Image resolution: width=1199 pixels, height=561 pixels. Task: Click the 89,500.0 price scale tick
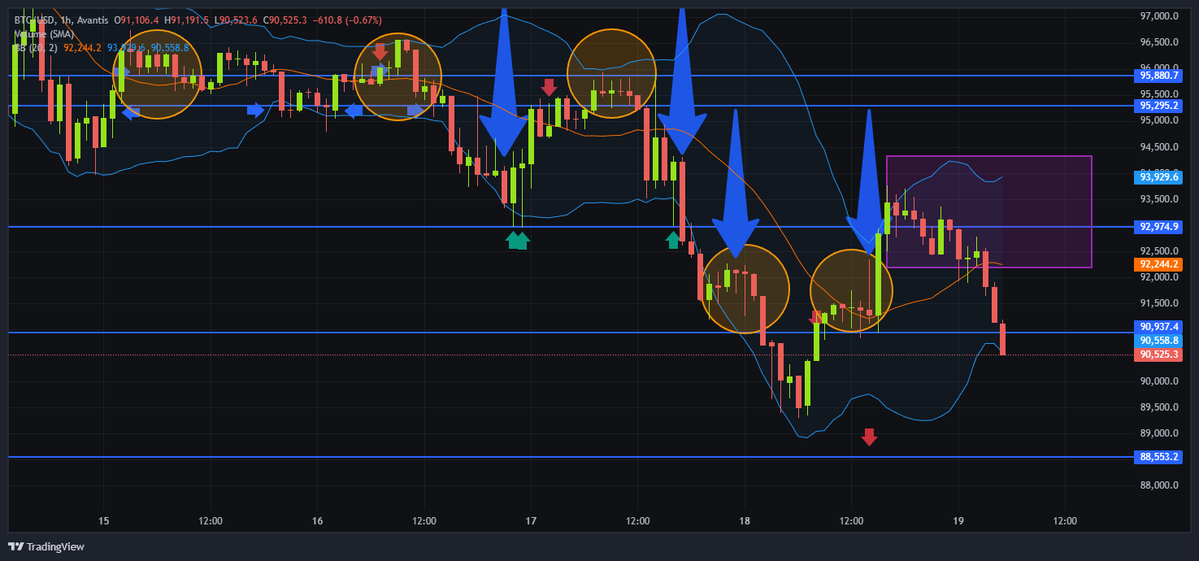1158,407
